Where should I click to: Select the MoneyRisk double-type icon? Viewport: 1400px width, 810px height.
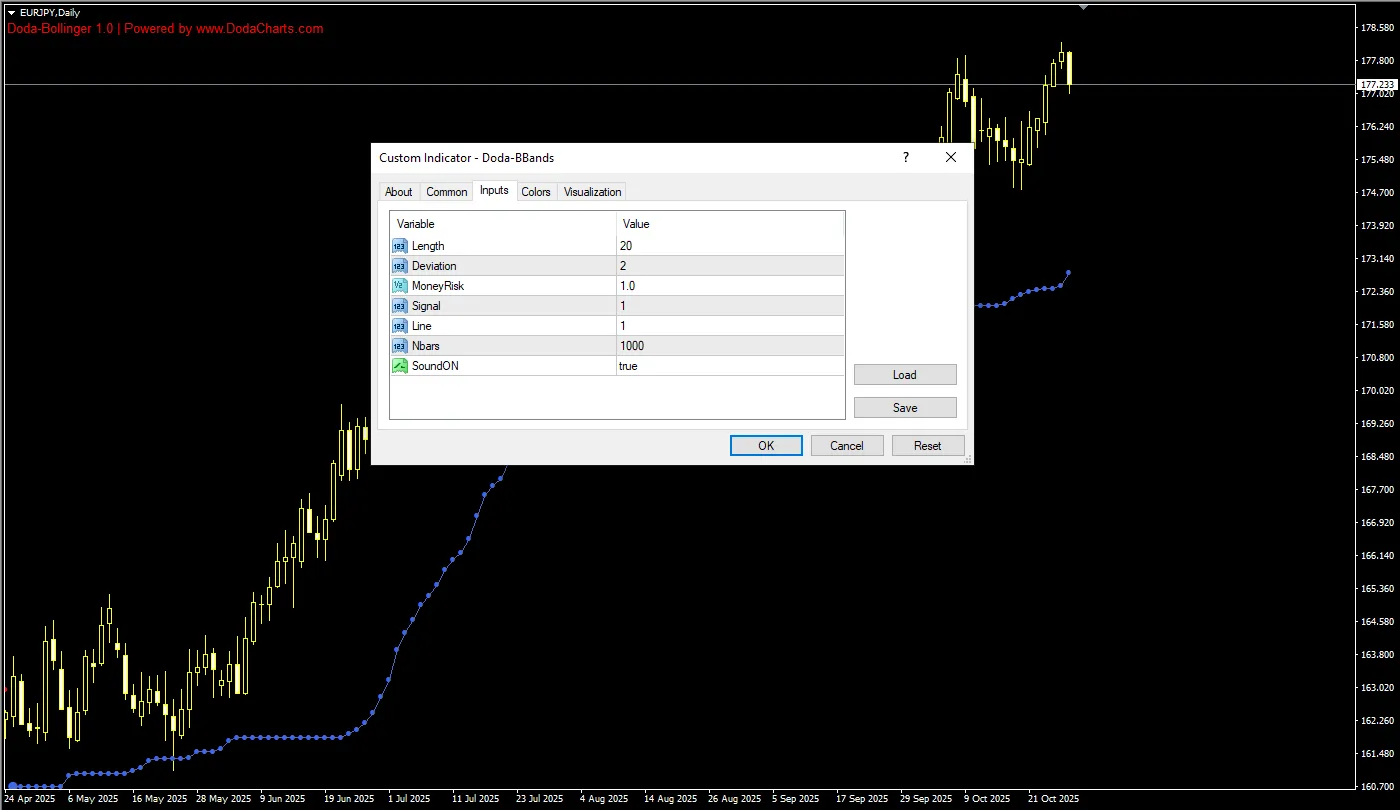(400, 286)
